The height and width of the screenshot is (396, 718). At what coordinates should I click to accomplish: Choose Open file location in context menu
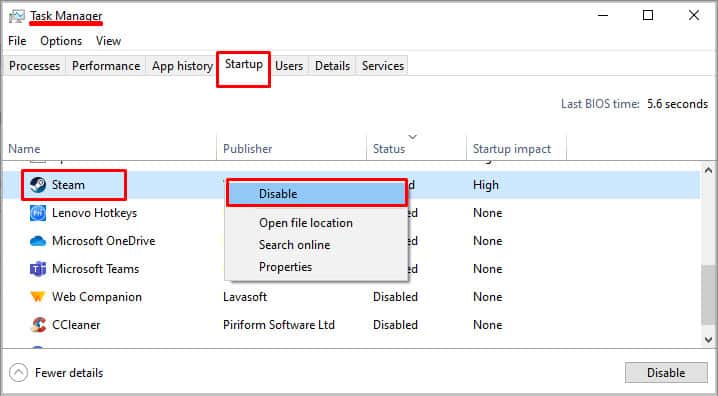[306, 223]
